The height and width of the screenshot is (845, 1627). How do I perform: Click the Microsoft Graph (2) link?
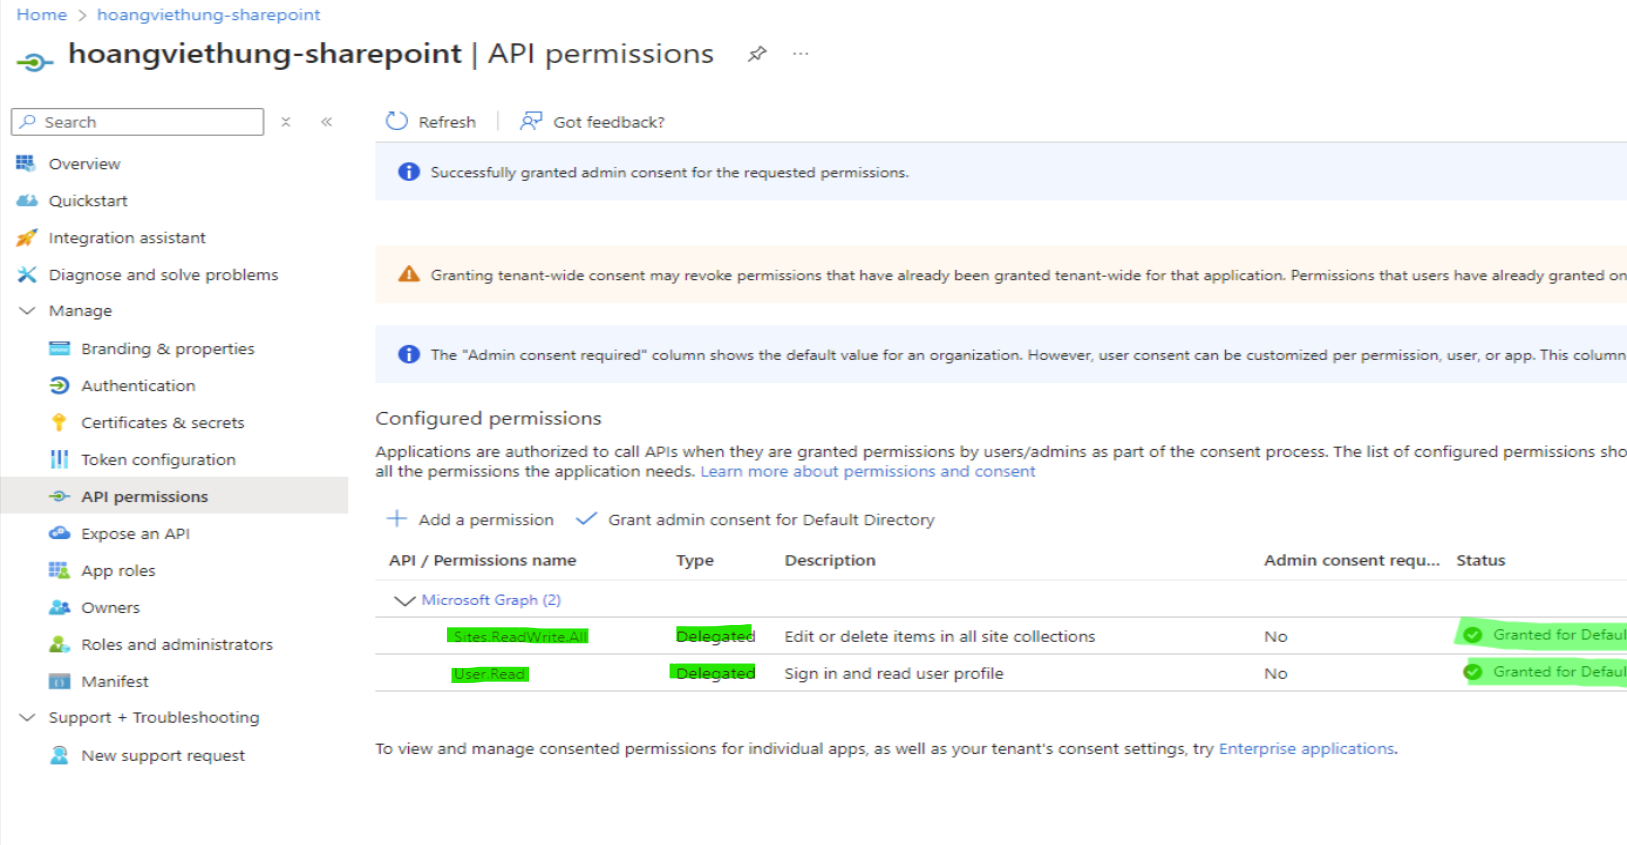coord(491,600)
